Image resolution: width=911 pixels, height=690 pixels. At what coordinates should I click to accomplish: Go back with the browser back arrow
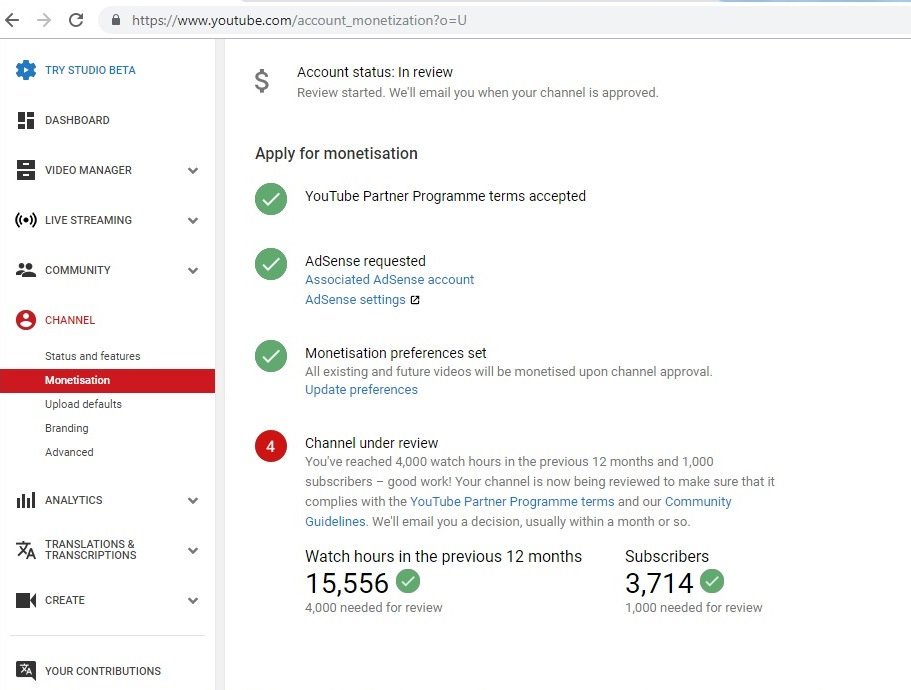pyautogui.click(x=12, y=20)
